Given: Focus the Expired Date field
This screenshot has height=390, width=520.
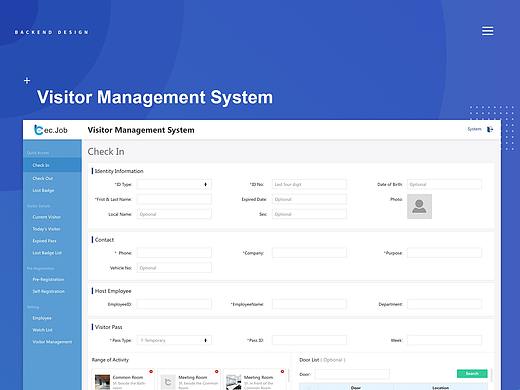Looking at the screenshot, I should click(x=309, y=199).
